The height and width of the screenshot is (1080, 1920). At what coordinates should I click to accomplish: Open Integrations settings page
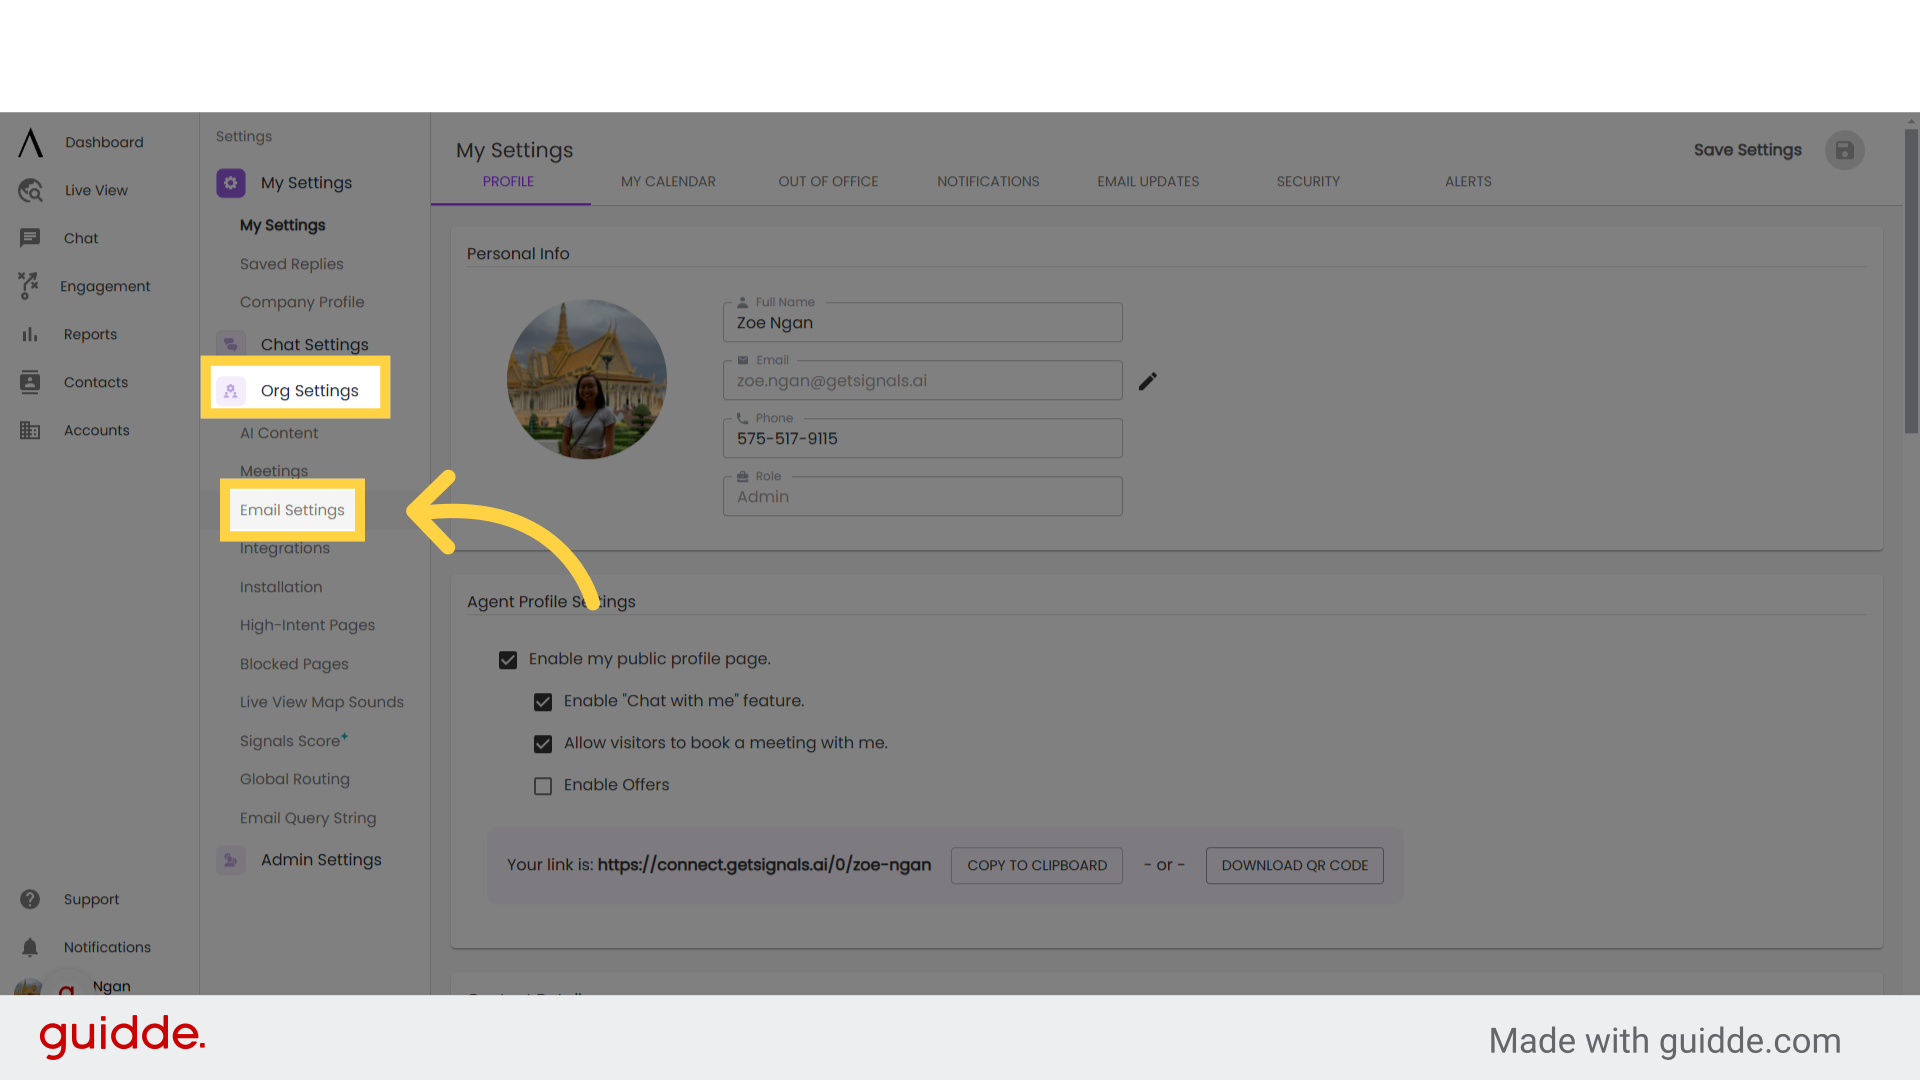pyautogui.click(x=285, y=548)
